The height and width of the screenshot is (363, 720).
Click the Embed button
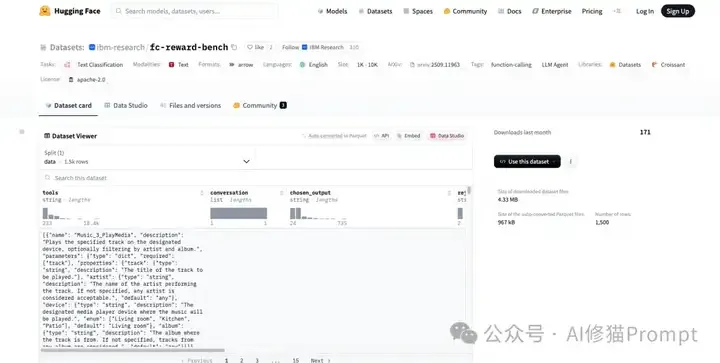click(x=409, y=136)
